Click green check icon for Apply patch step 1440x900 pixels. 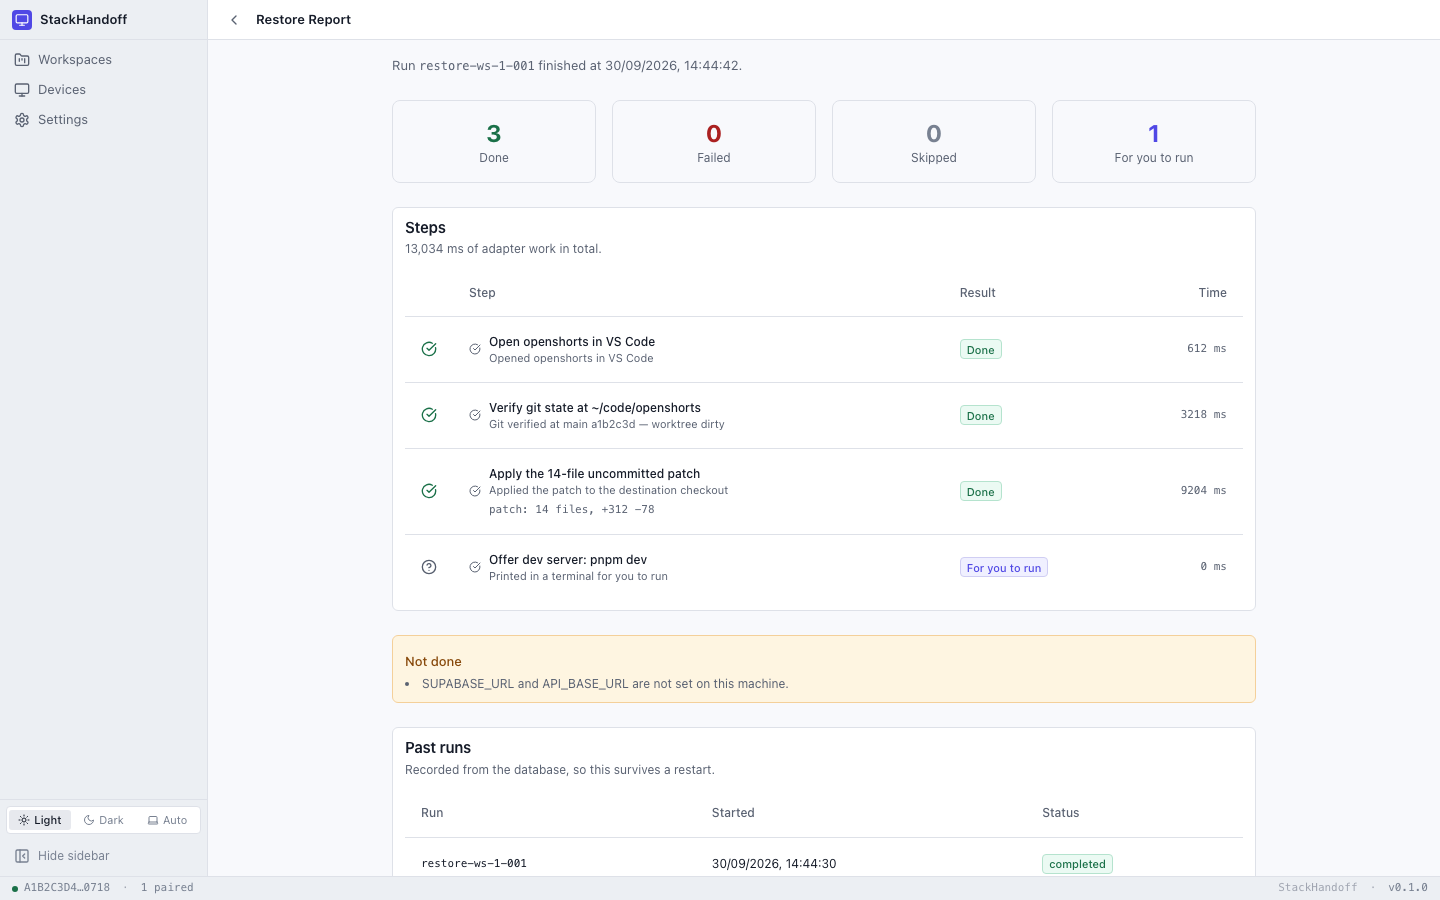coord(429,491)
